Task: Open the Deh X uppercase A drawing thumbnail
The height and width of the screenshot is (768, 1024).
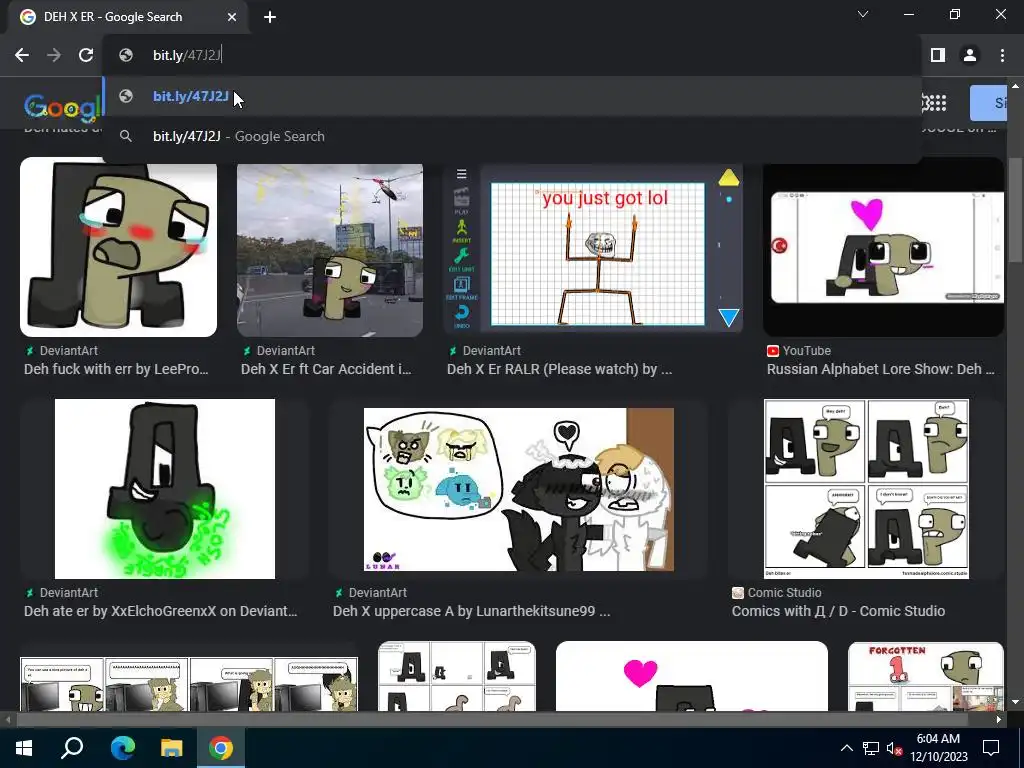Action: (x=519, y=489)
